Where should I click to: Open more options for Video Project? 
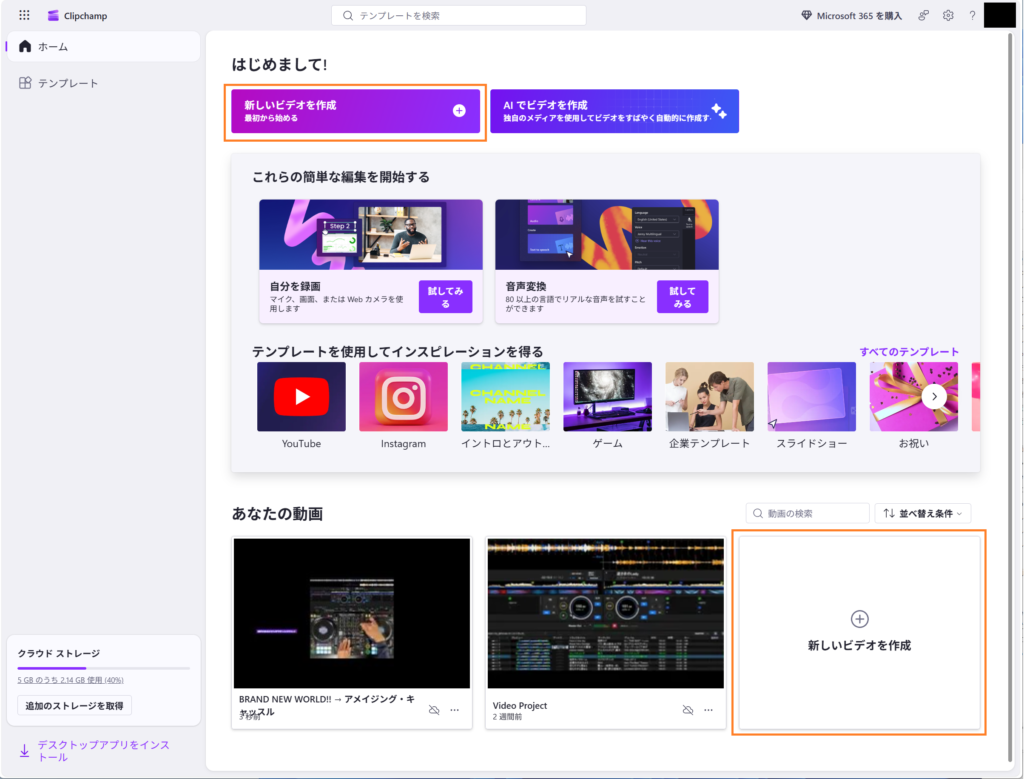click(708, 710)
